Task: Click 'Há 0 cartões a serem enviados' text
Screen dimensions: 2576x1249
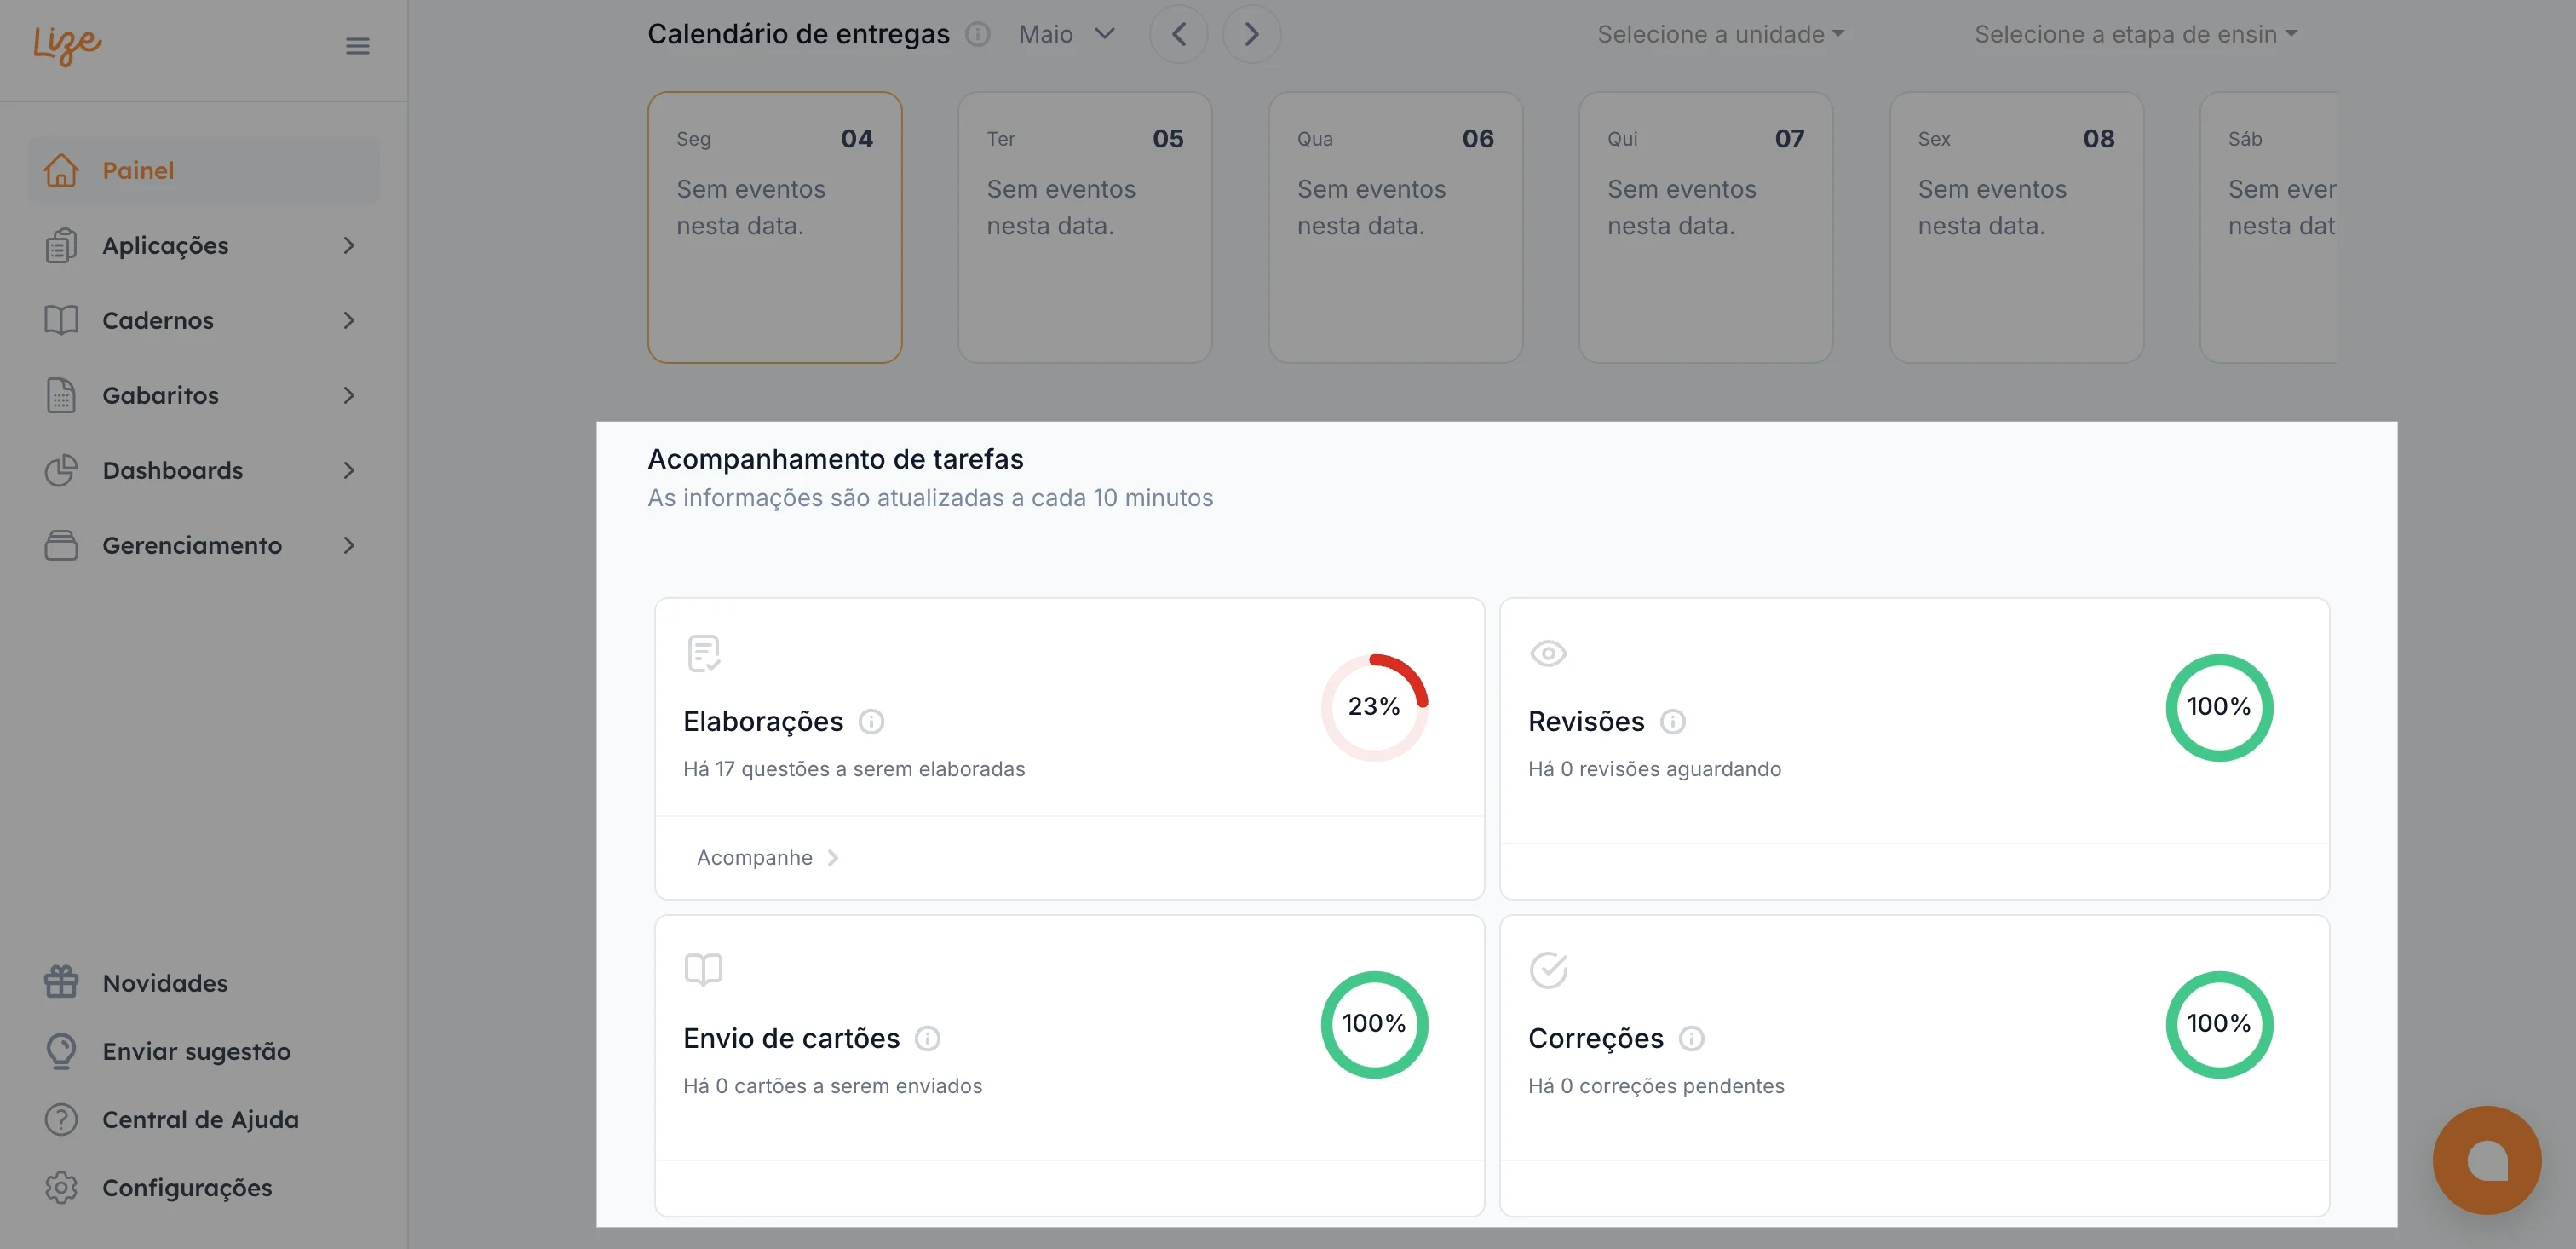Action: 833,1085
